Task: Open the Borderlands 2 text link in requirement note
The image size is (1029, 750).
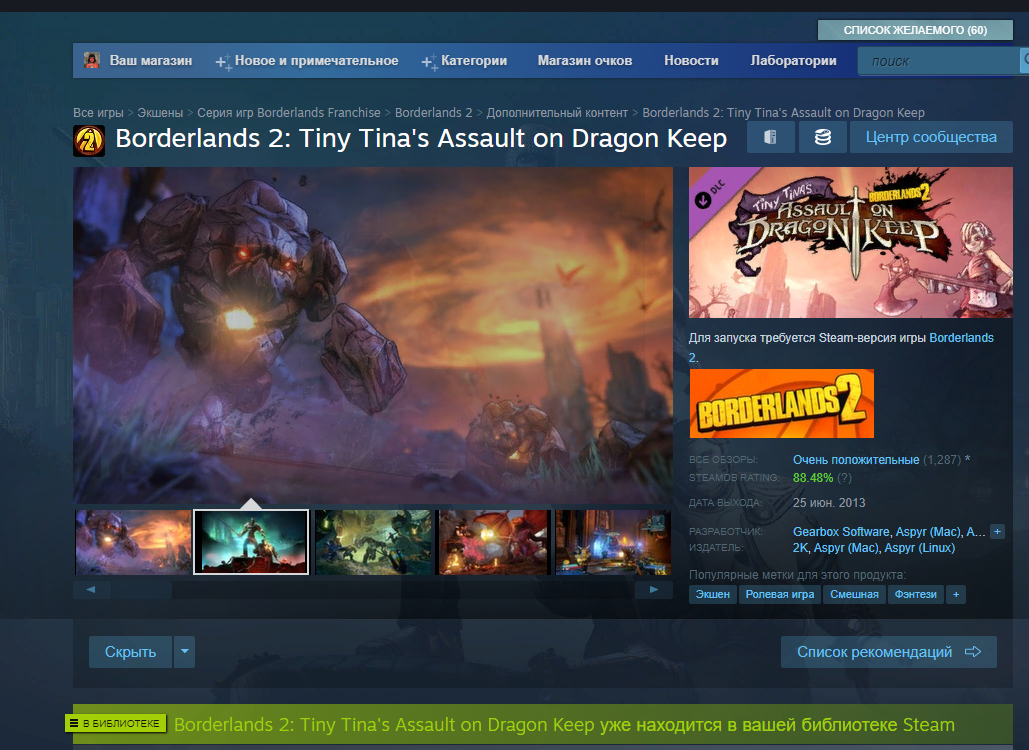Action: tap(961, 338)
